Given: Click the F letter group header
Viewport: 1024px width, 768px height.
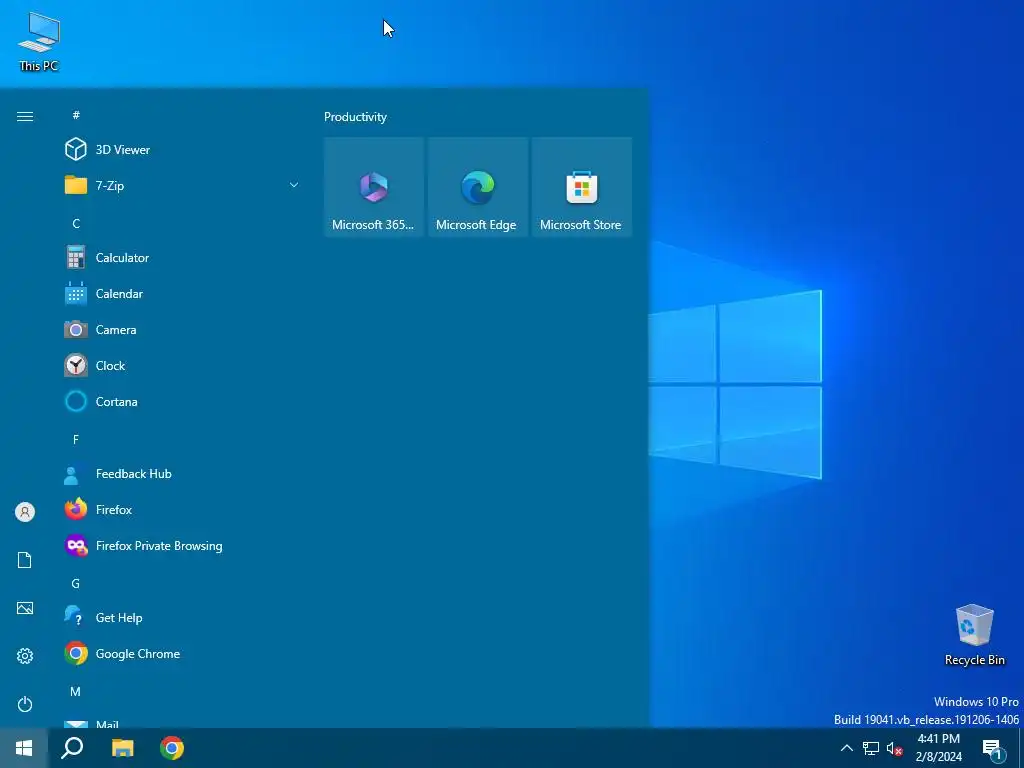Looking at the screenshot, I should (76, 440).
